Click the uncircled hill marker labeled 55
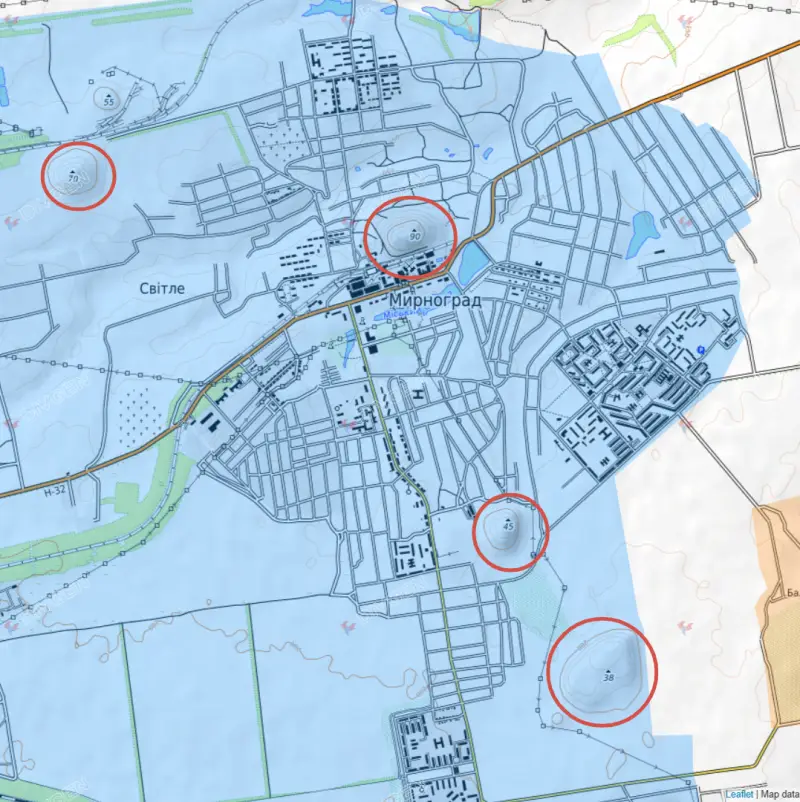Image resolution: width=800 pixels, height=802 pixels. (x=108, y=99)
